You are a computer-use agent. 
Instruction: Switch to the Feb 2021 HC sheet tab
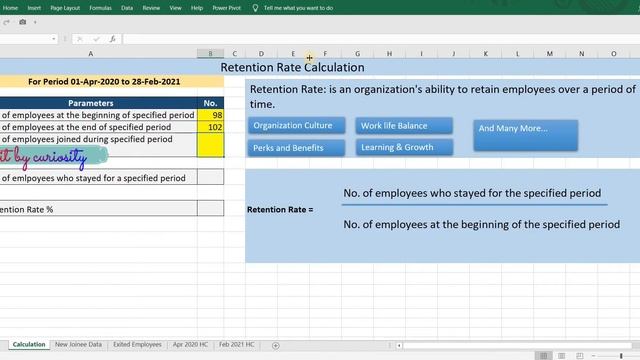(237, 344)
